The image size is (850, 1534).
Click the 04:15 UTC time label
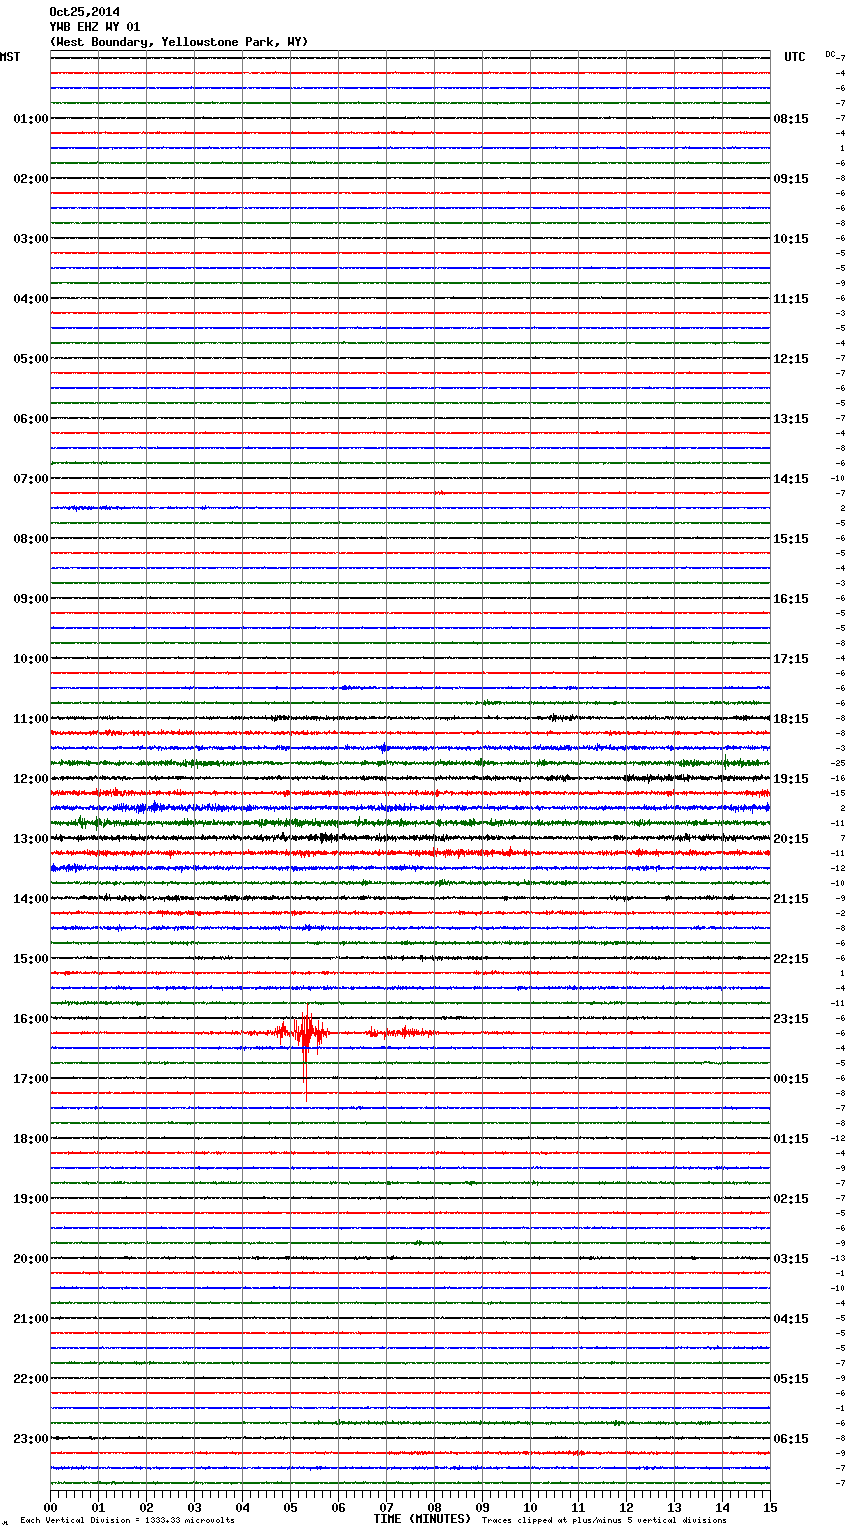pos(791,1319)
